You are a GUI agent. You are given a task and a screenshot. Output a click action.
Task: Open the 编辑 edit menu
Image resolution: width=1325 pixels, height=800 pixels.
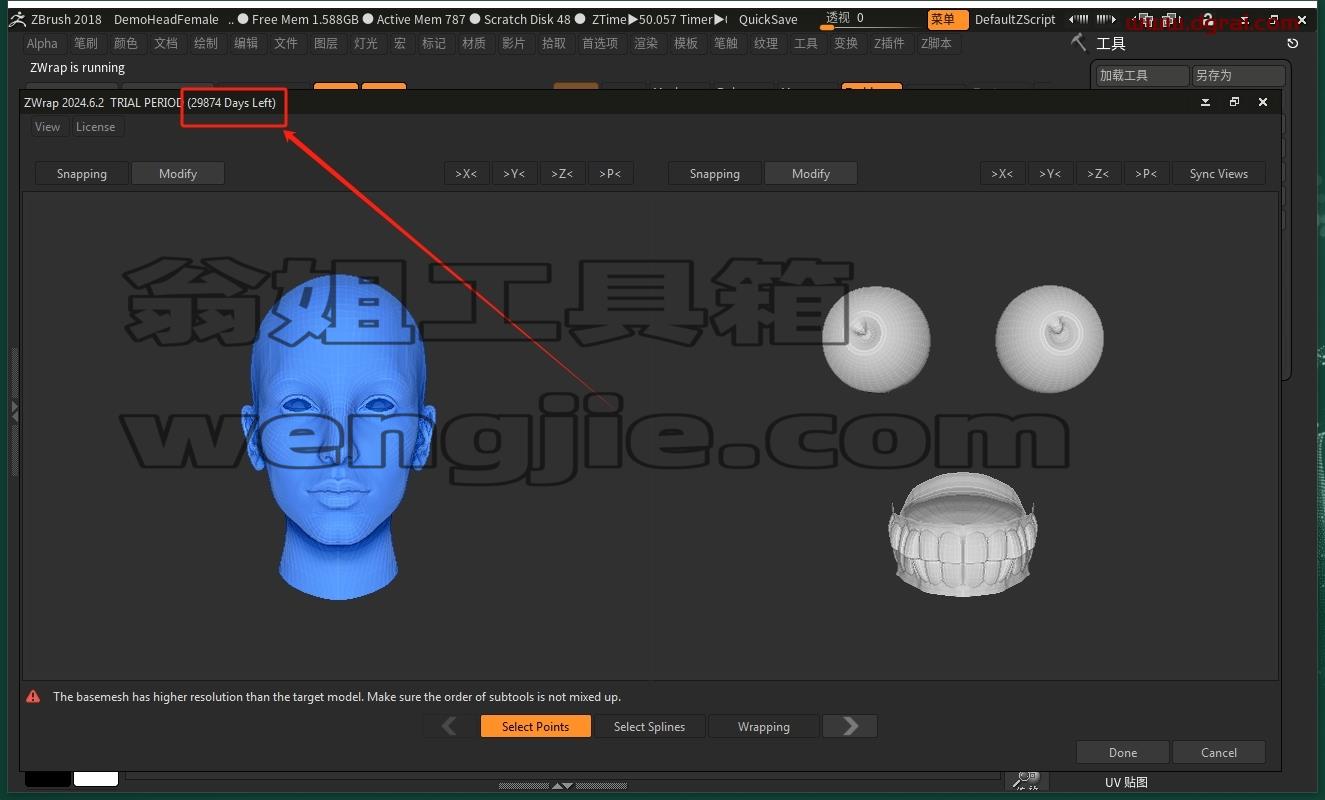(246, 43)
